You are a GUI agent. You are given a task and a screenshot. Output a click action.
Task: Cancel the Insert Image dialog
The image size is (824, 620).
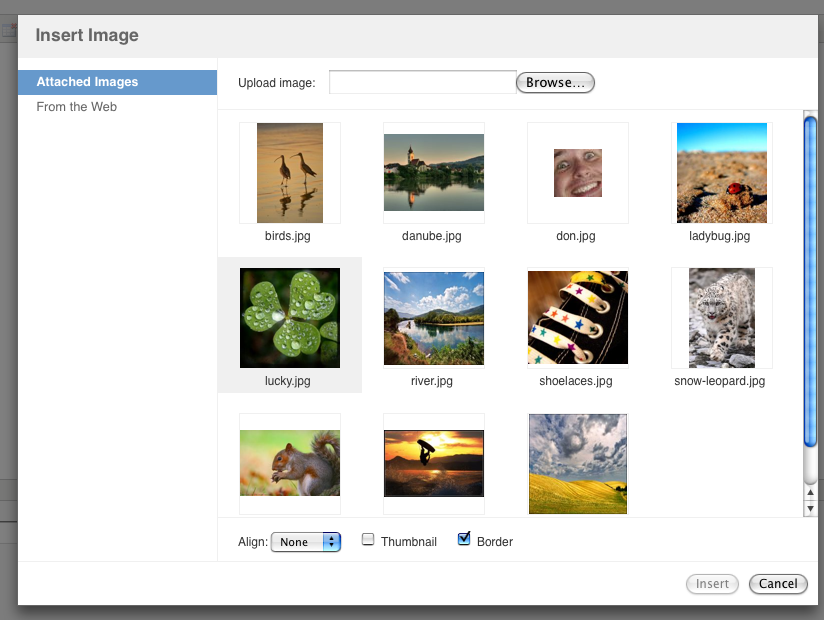[x=778, y=584]
